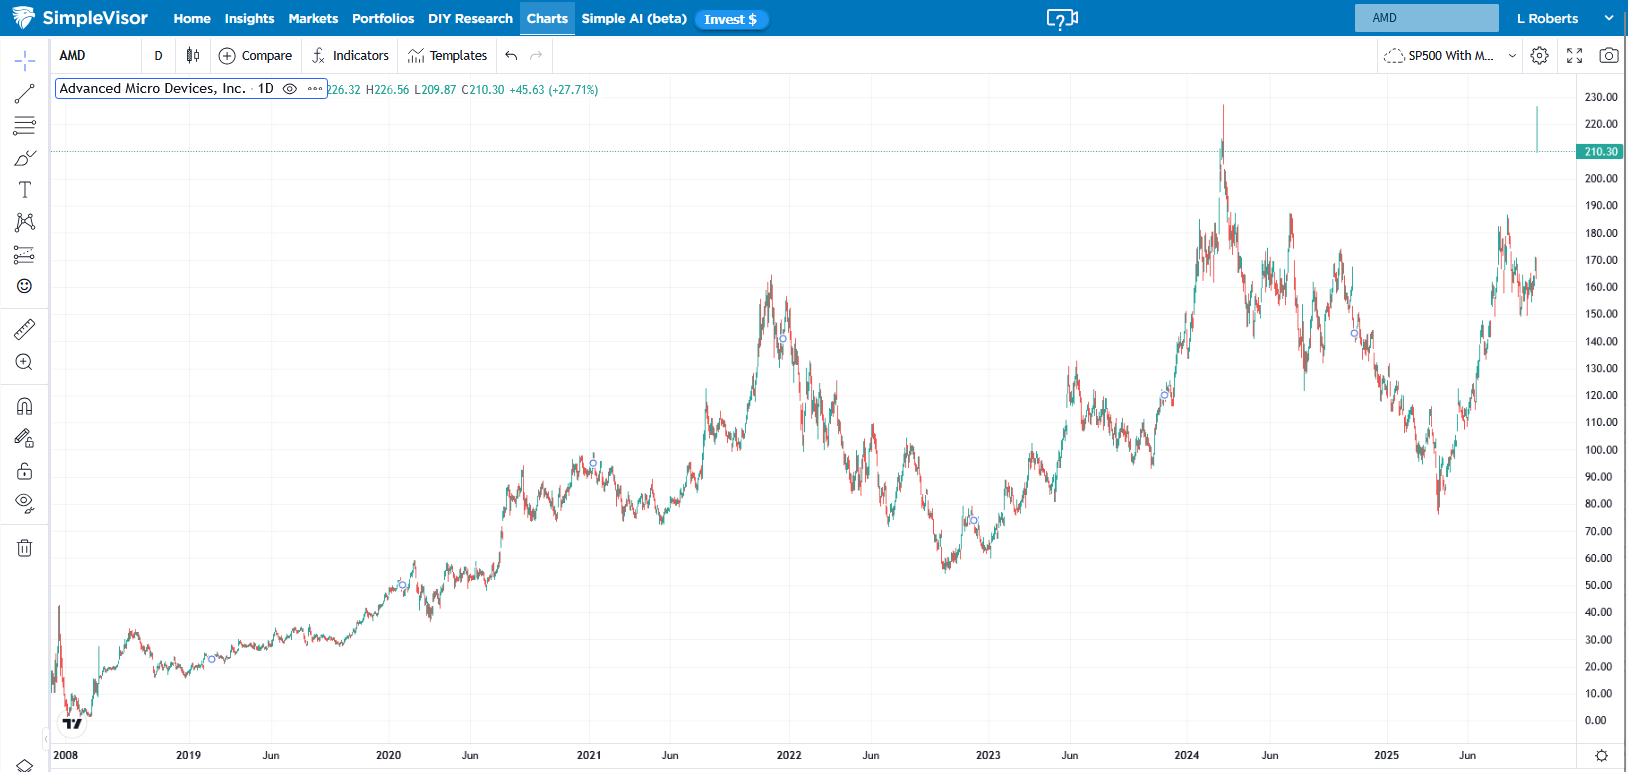The width and height of the screenshot is (1628, 772).
Task: Toggle visibility of Advanced Micro Devices series
Action: [x=290, y=89]
